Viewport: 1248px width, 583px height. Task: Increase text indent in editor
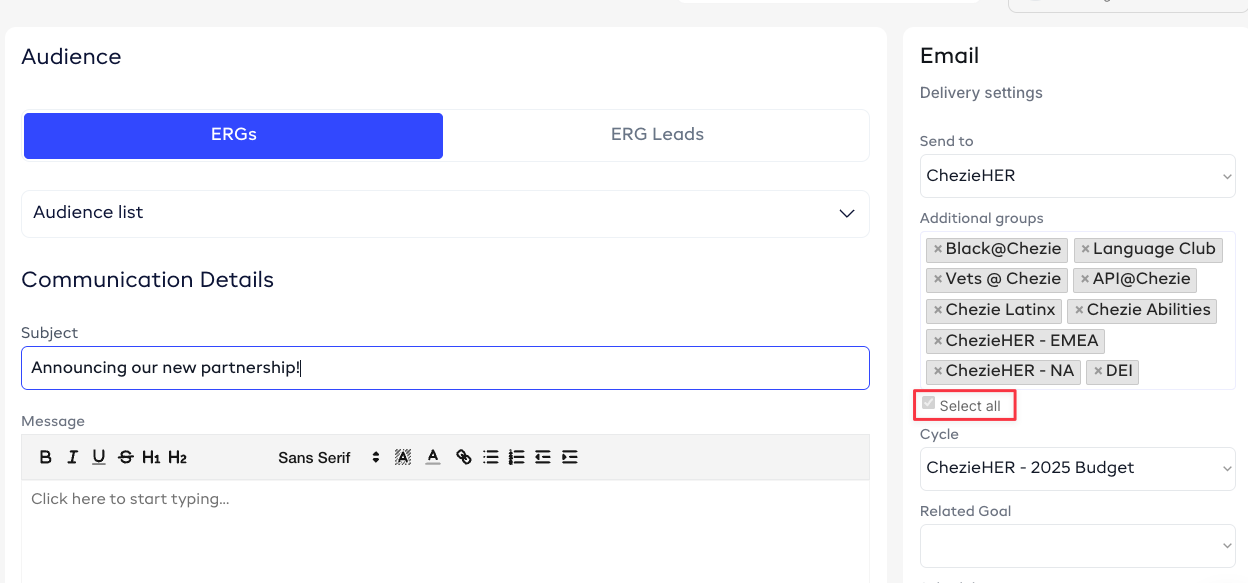[x=569, y=457]
